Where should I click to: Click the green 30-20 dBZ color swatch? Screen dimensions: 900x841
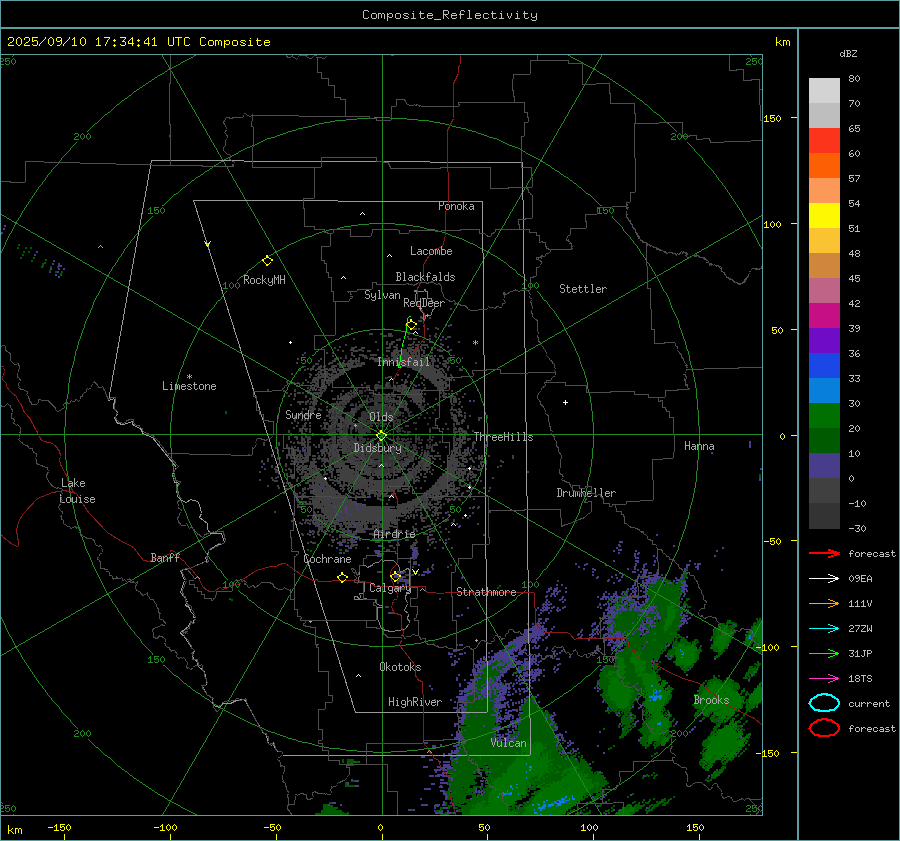(x=824, y=415)
